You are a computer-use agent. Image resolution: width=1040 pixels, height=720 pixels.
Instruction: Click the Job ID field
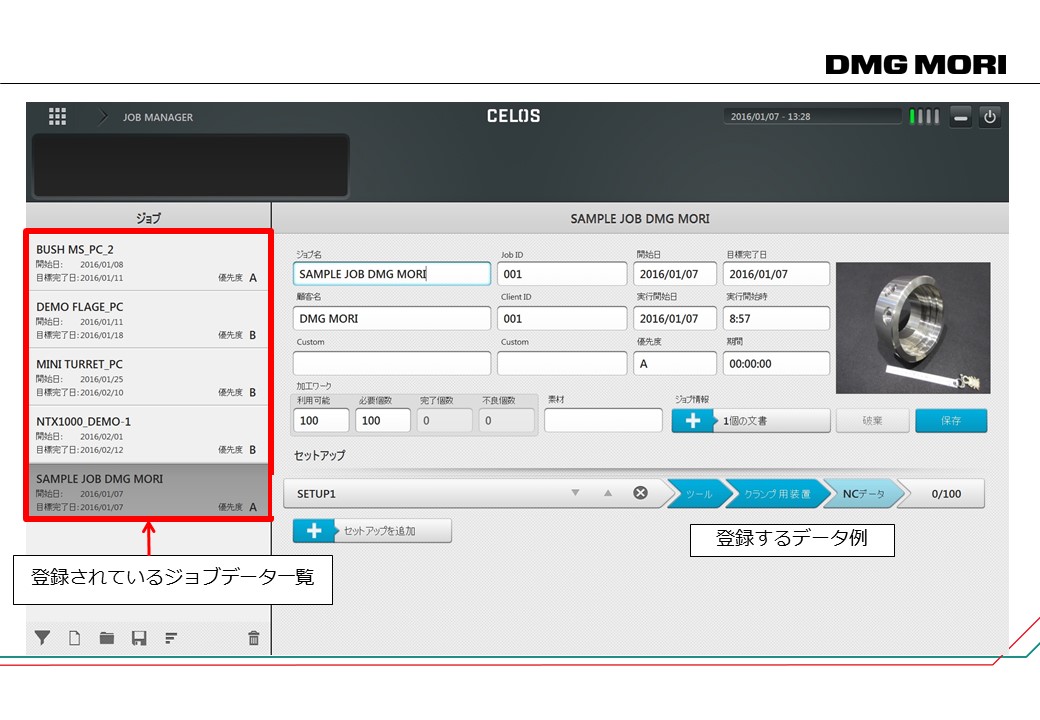tap(562, 274)
